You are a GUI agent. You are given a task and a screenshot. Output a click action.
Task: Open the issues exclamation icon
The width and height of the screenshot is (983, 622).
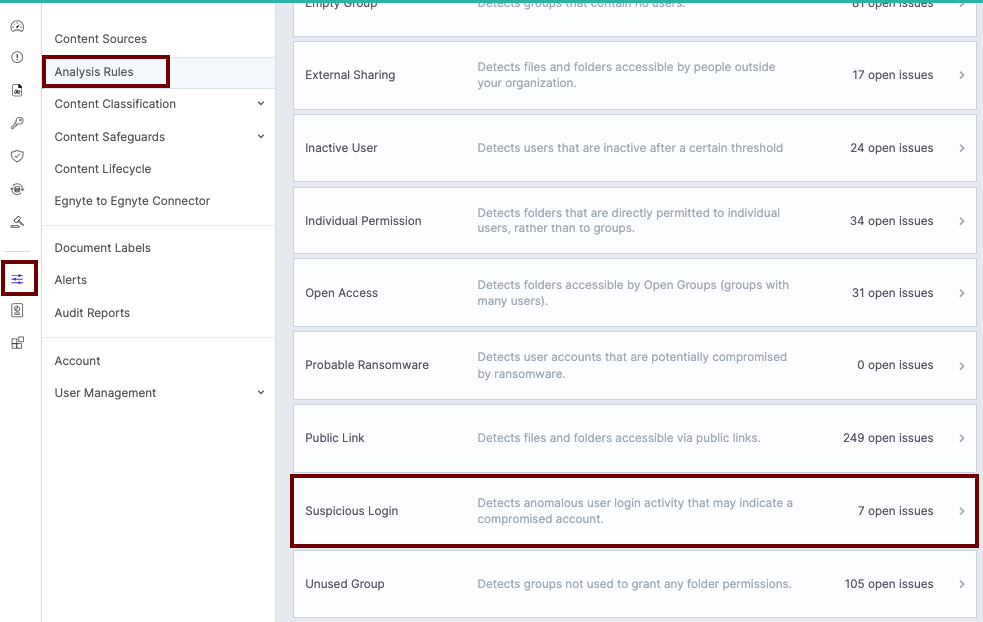(18, 57)
